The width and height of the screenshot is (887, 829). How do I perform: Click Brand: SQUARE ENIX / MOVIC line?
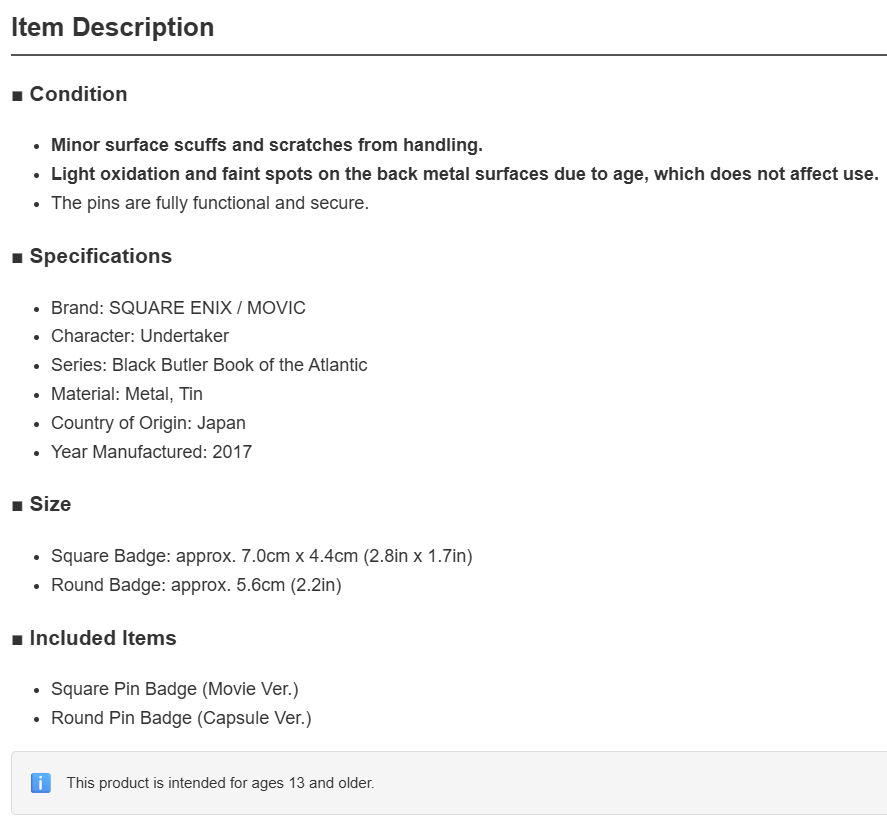coord(178,308)
